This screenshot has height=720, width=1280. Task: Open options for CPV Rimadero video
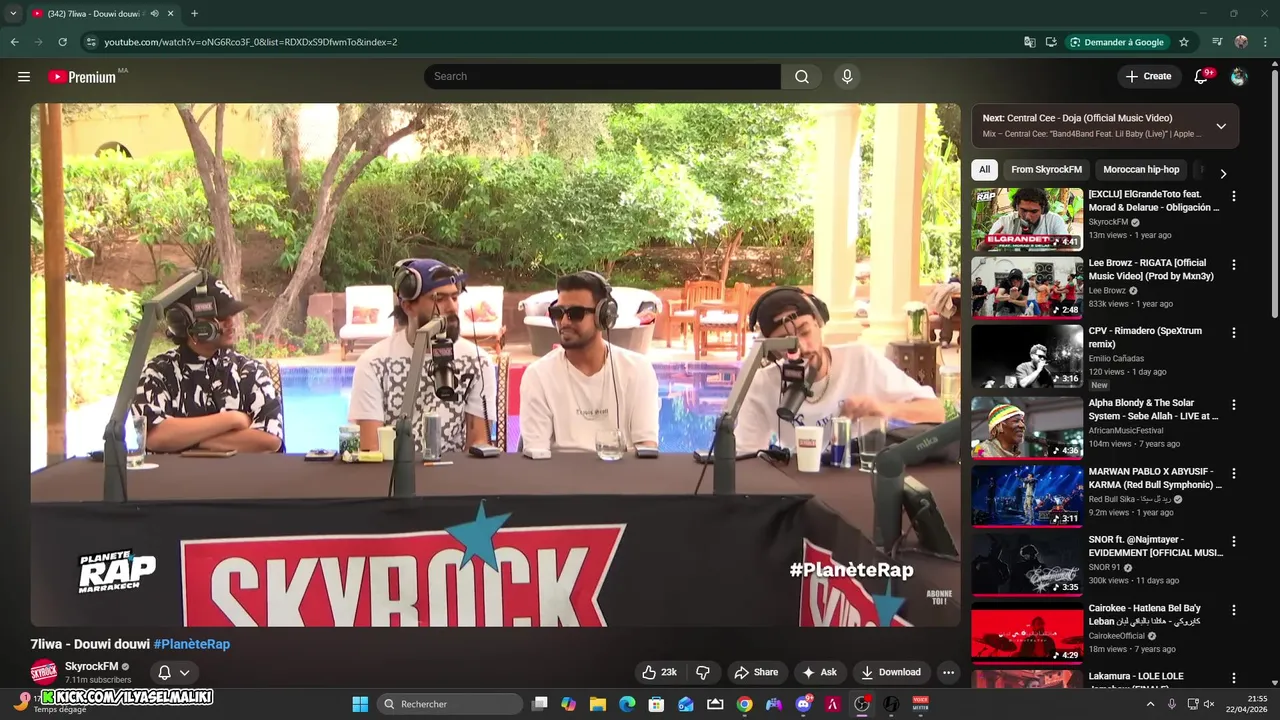coord(1233,333)
